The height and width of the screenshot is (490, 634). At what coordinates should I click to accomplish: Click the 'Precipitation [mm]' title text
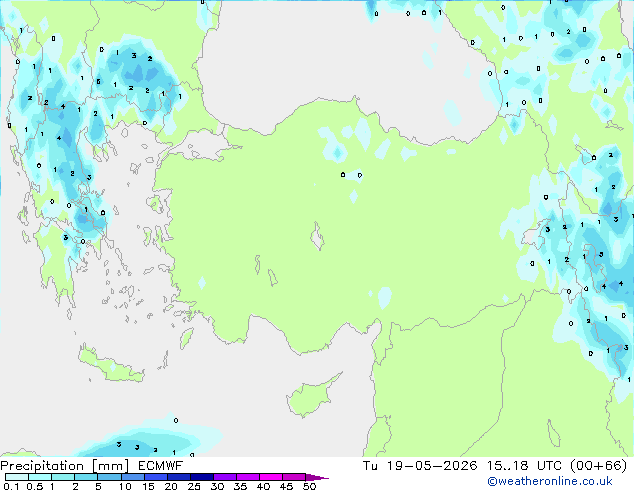click(x=65, y=466)
